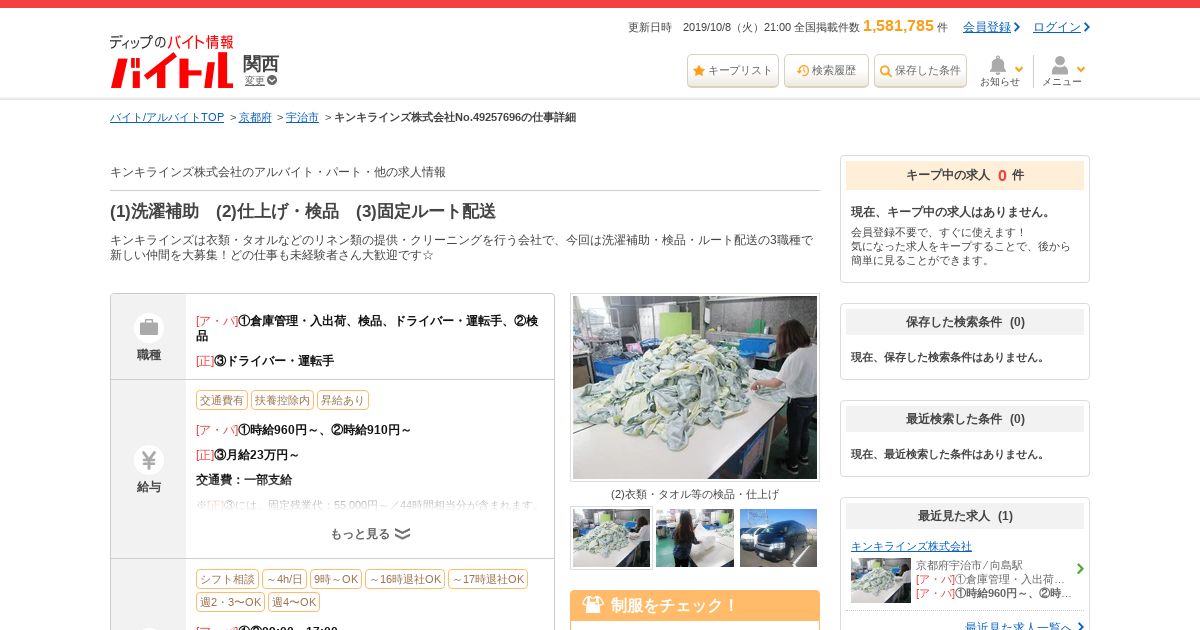Viewport: 1200px width, 630px height.
Task: Click the 交通費有 tag
Action: pyautogui.click(x=222, y=400)
